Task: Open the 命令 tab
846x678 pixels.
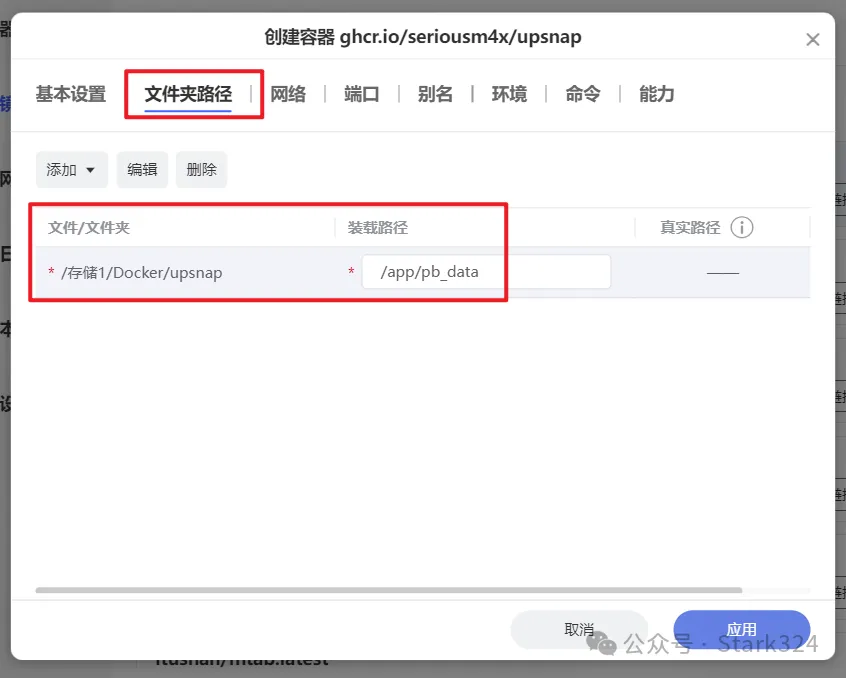Action: [583, 94]
